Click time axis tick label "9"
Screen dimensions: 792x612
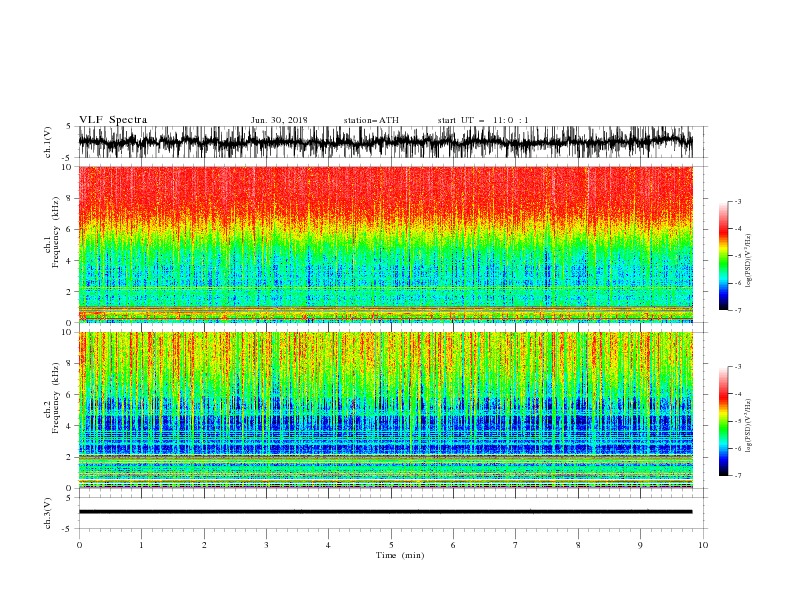click(x=640, y=545)
